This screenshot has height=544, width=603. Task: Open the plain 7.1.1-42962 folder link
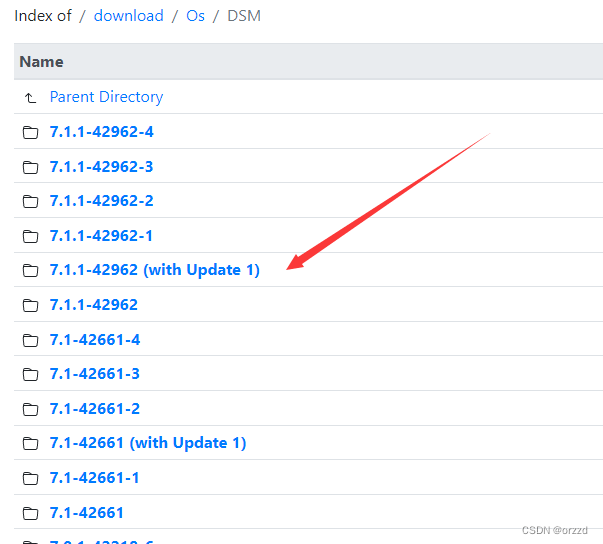(94, 305)
